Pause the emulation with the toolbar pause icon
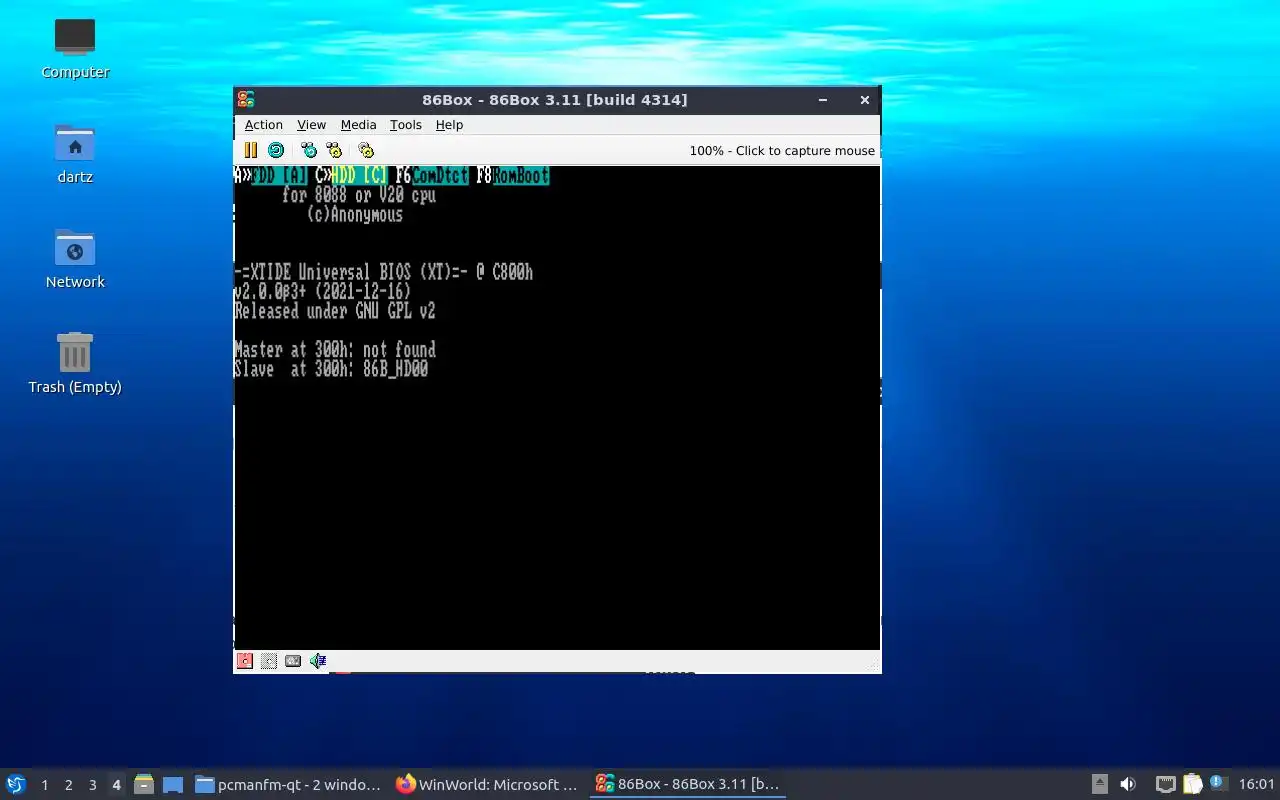 pyautogui.click(x=251, y=150)
